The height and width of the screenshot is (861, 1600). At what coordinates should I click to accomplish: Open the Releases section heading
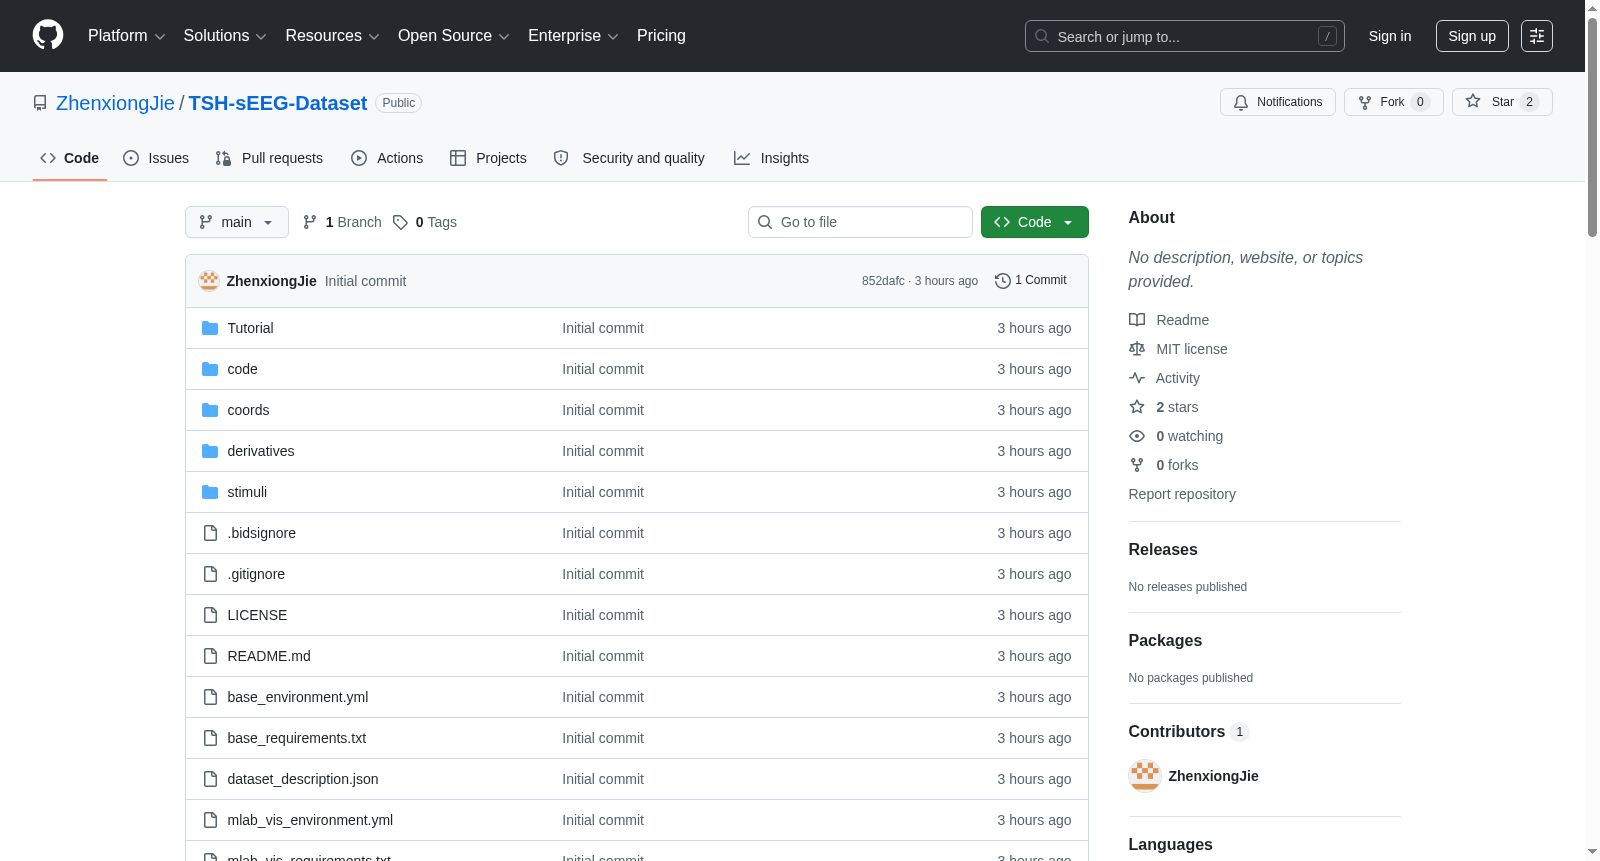[x=1163, y=550]
